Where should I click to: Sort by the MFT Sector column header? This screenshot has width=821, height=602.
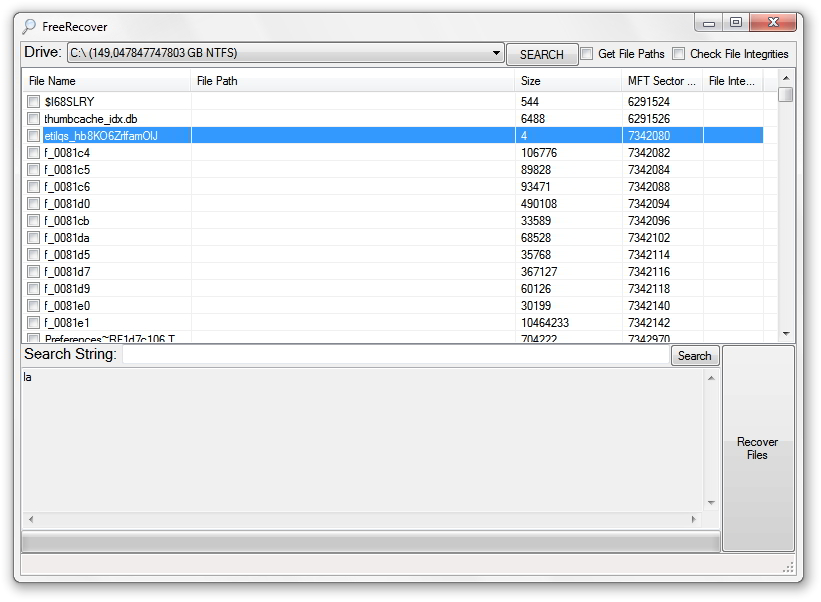(x=662, y=81)
